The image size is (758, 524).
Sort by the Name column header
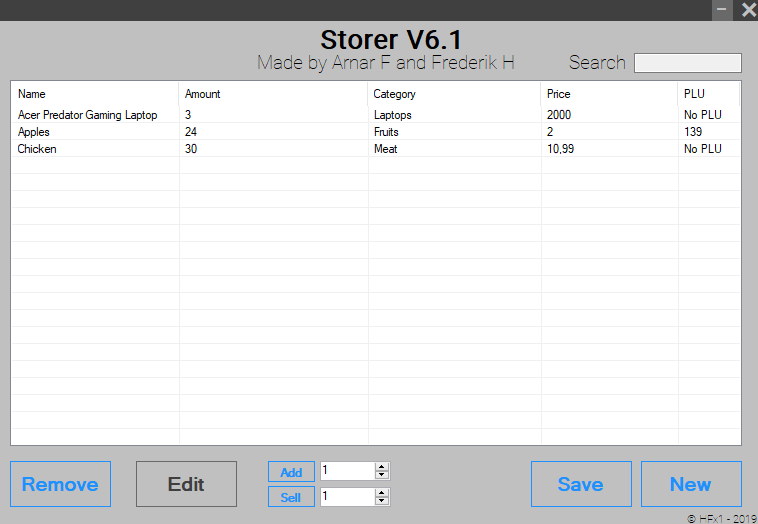click(95, 94)
